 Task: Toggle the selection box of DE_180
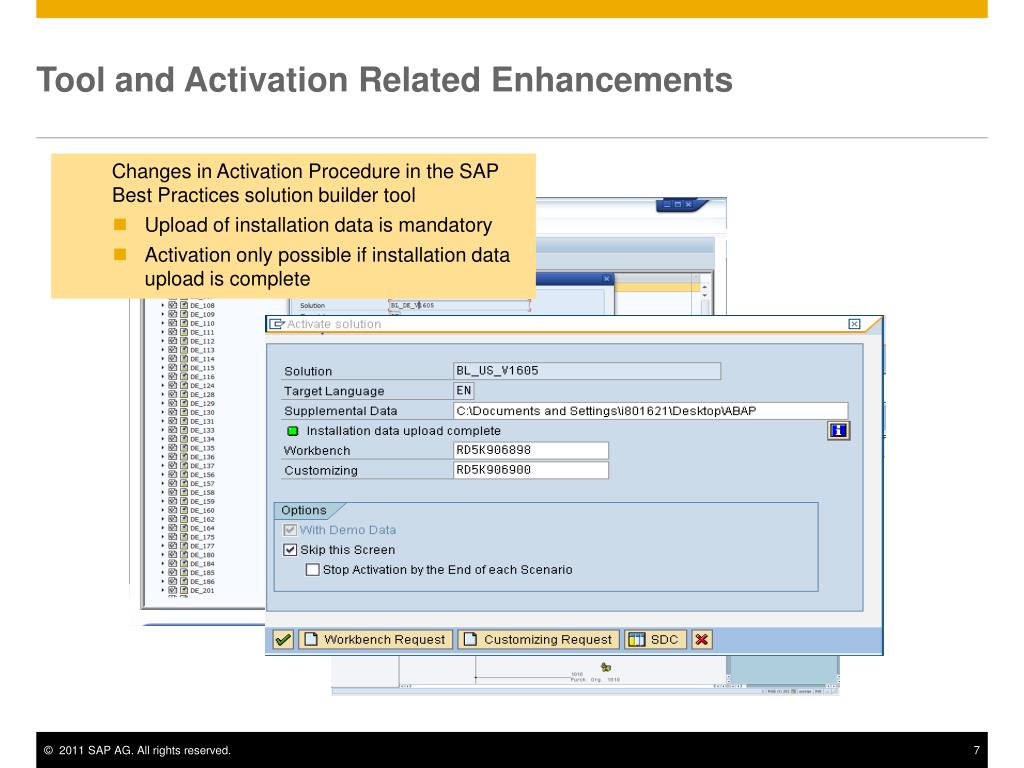point(172,555)
